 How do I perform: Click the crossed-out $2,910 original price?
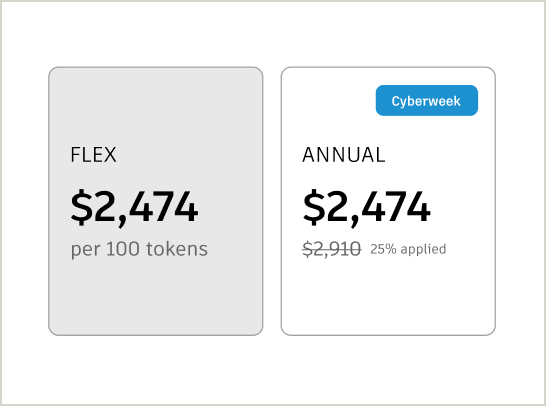[332, 249]
